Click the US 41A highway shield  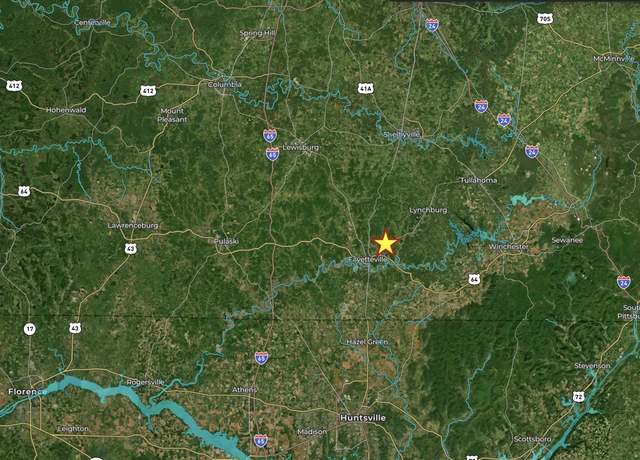(365, 88)
